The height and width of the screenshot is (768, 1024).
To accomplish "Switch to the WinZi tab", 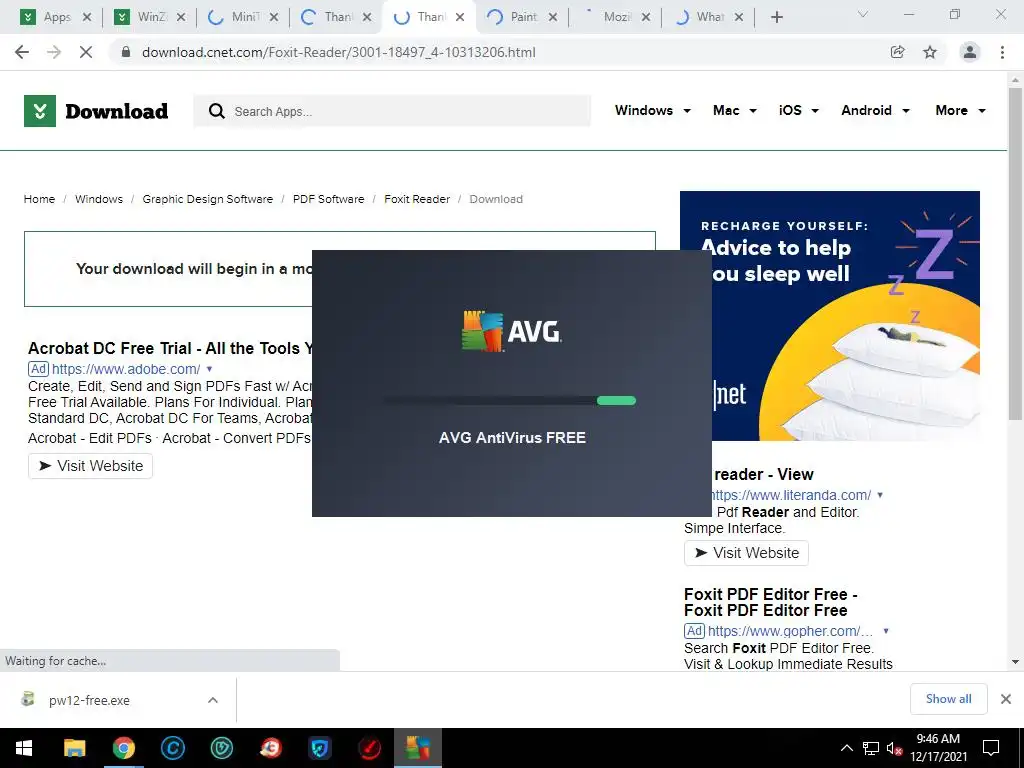I will [x=150, y=17].
